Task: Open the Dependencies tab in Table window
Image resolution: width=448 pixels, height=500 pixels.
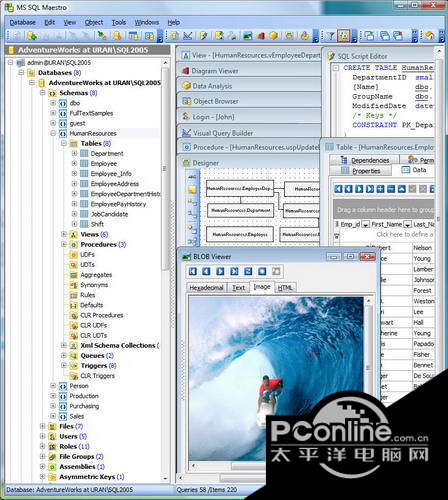Action: 364,160
